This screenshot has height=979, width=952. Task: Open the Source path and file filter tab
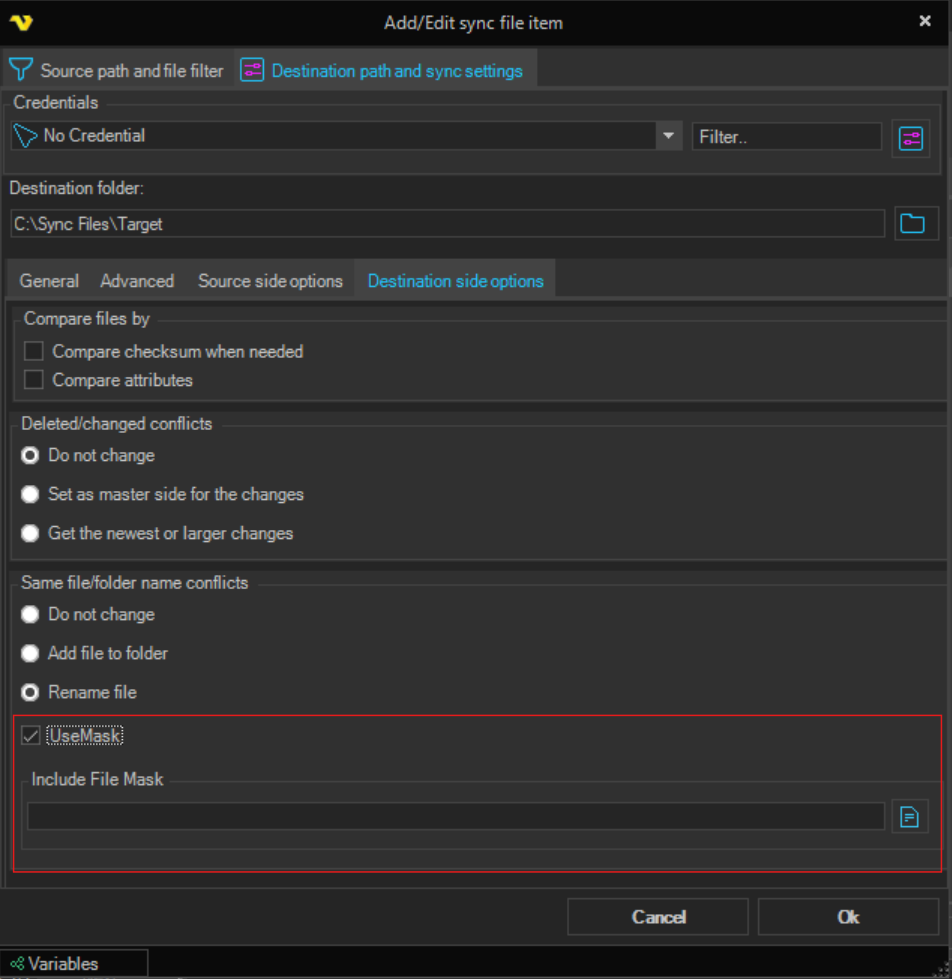click(x=116, y=71)
